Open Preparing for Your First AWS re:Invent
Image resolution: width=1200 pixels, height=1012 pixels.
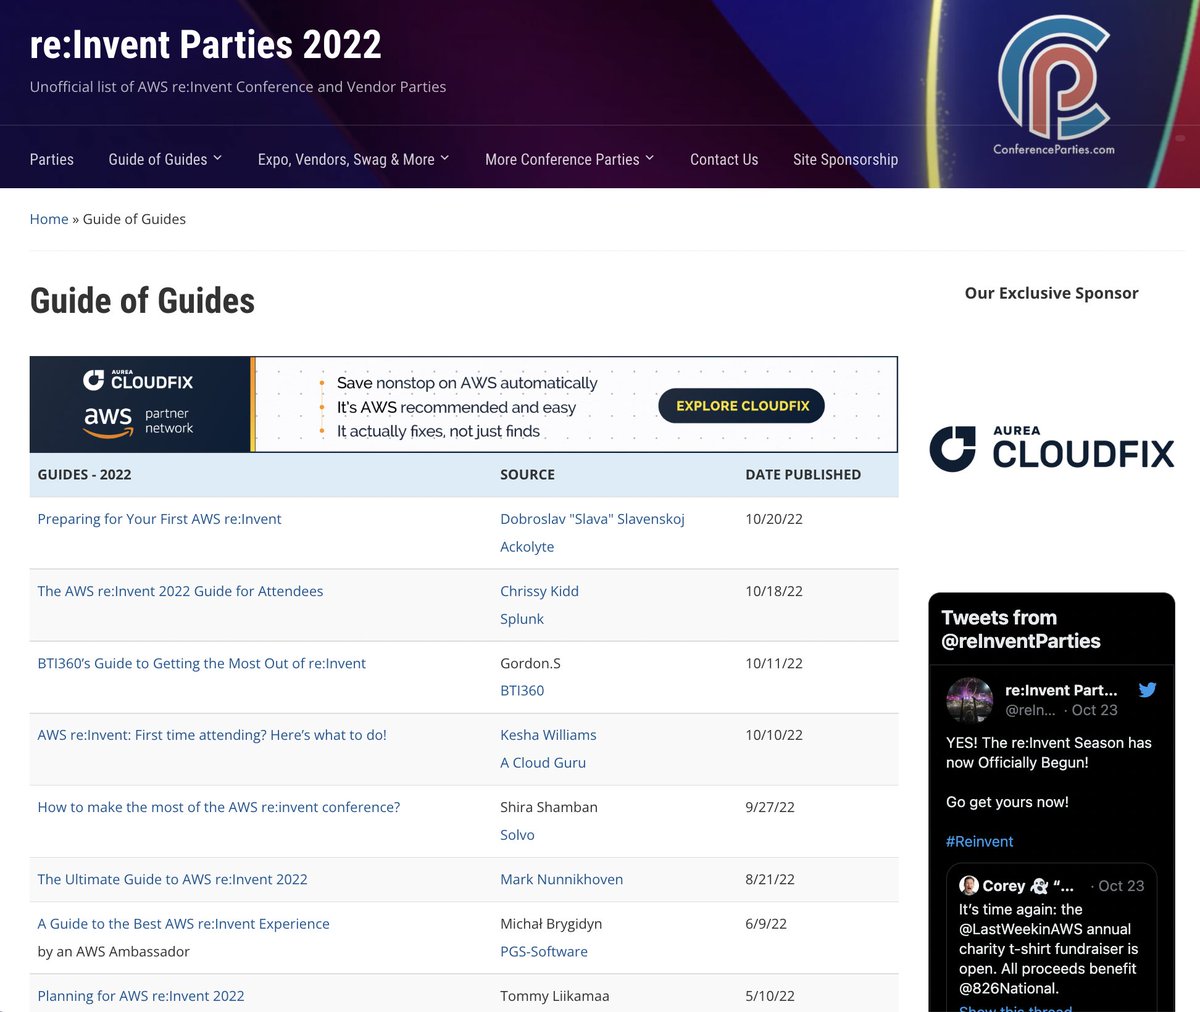click(x=159, y=519)
